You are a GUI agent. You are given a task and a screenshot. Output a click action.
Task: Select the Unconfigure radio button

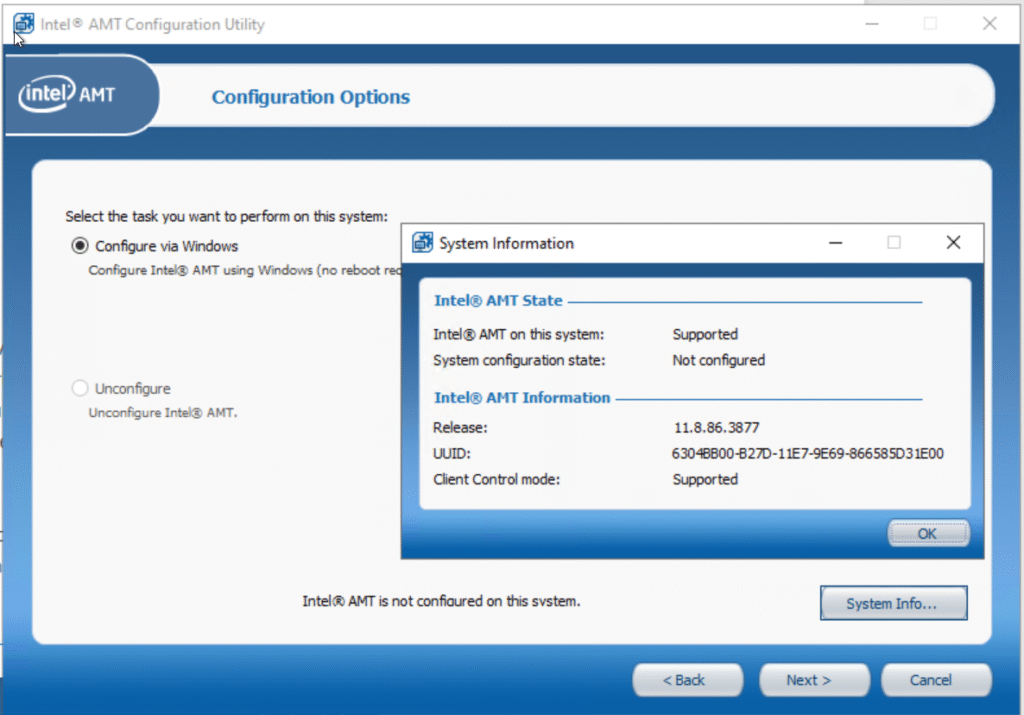80,388
